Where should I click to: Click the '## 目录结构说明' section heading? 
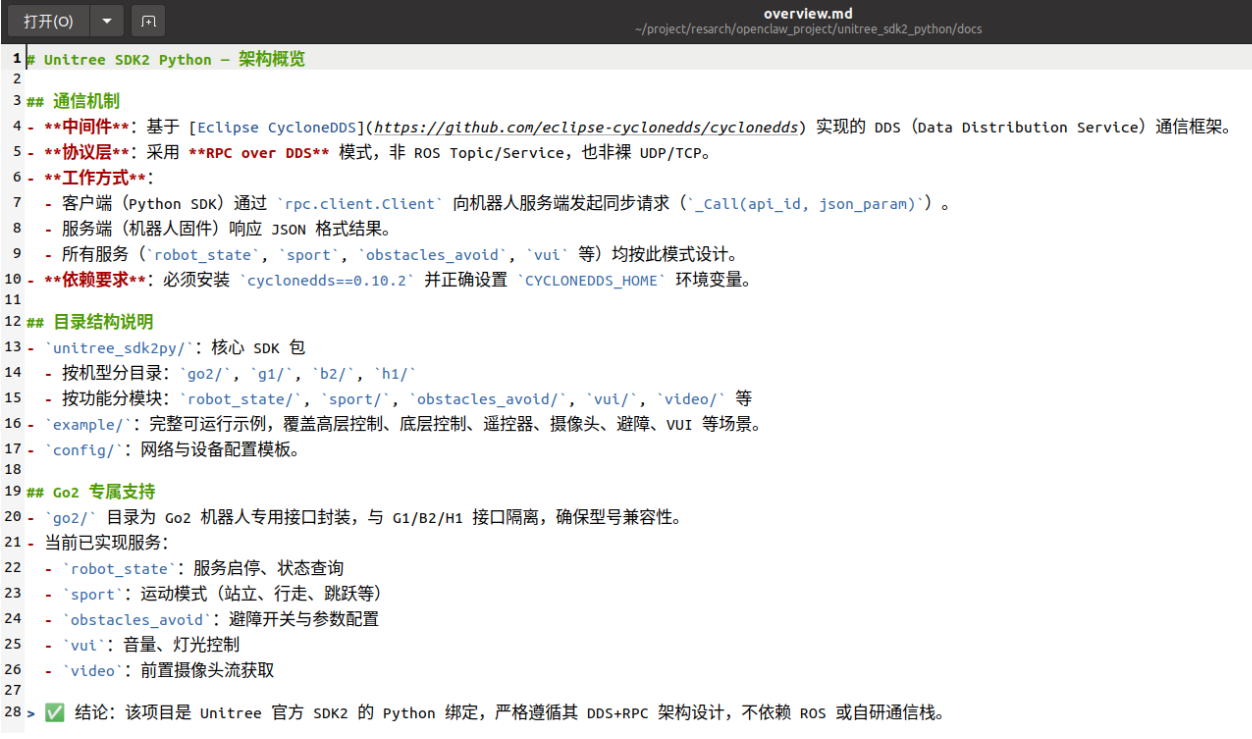[x=90, y=322]
